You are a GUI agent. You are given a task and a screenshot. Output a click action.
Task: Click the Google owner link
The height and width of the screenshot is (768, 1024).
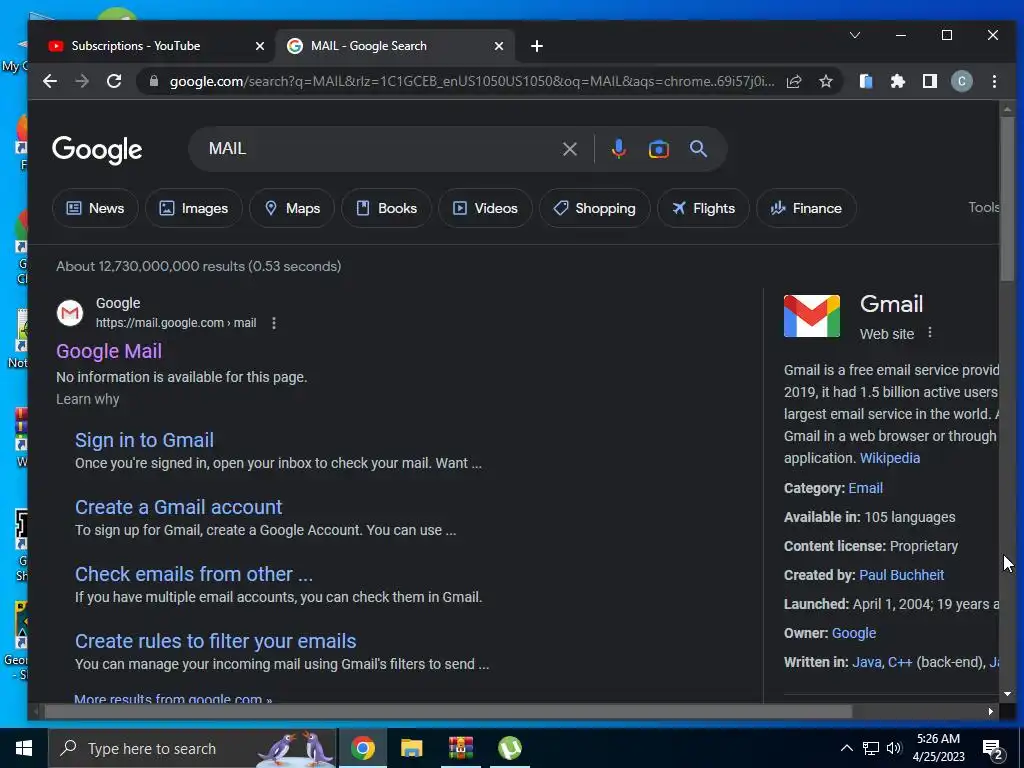854,633
